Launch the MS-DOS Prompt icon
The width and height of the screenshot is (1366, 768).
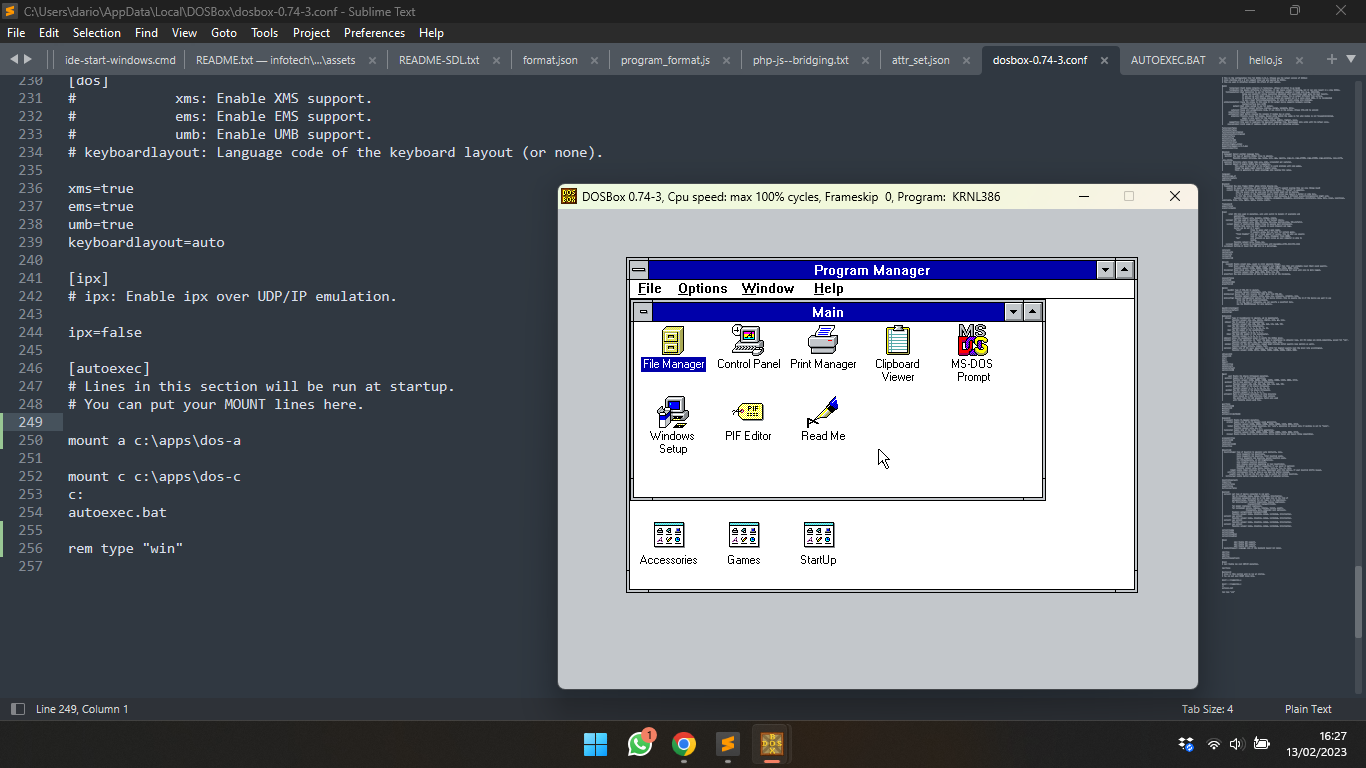973,354
